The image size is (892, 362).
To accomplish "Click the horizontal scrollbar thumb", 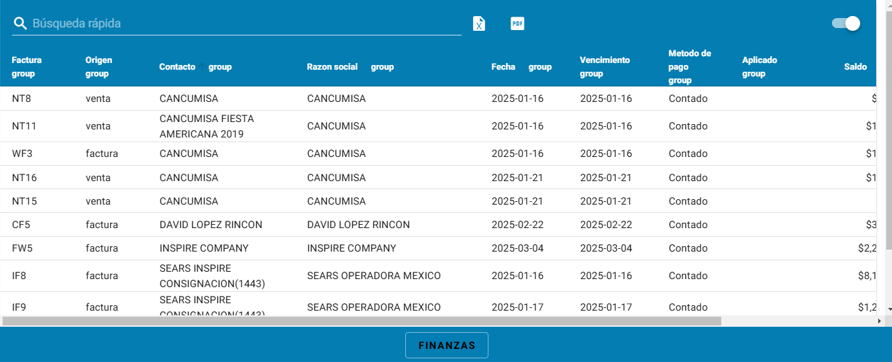I will pyautogui.click(x=362, y=321).
